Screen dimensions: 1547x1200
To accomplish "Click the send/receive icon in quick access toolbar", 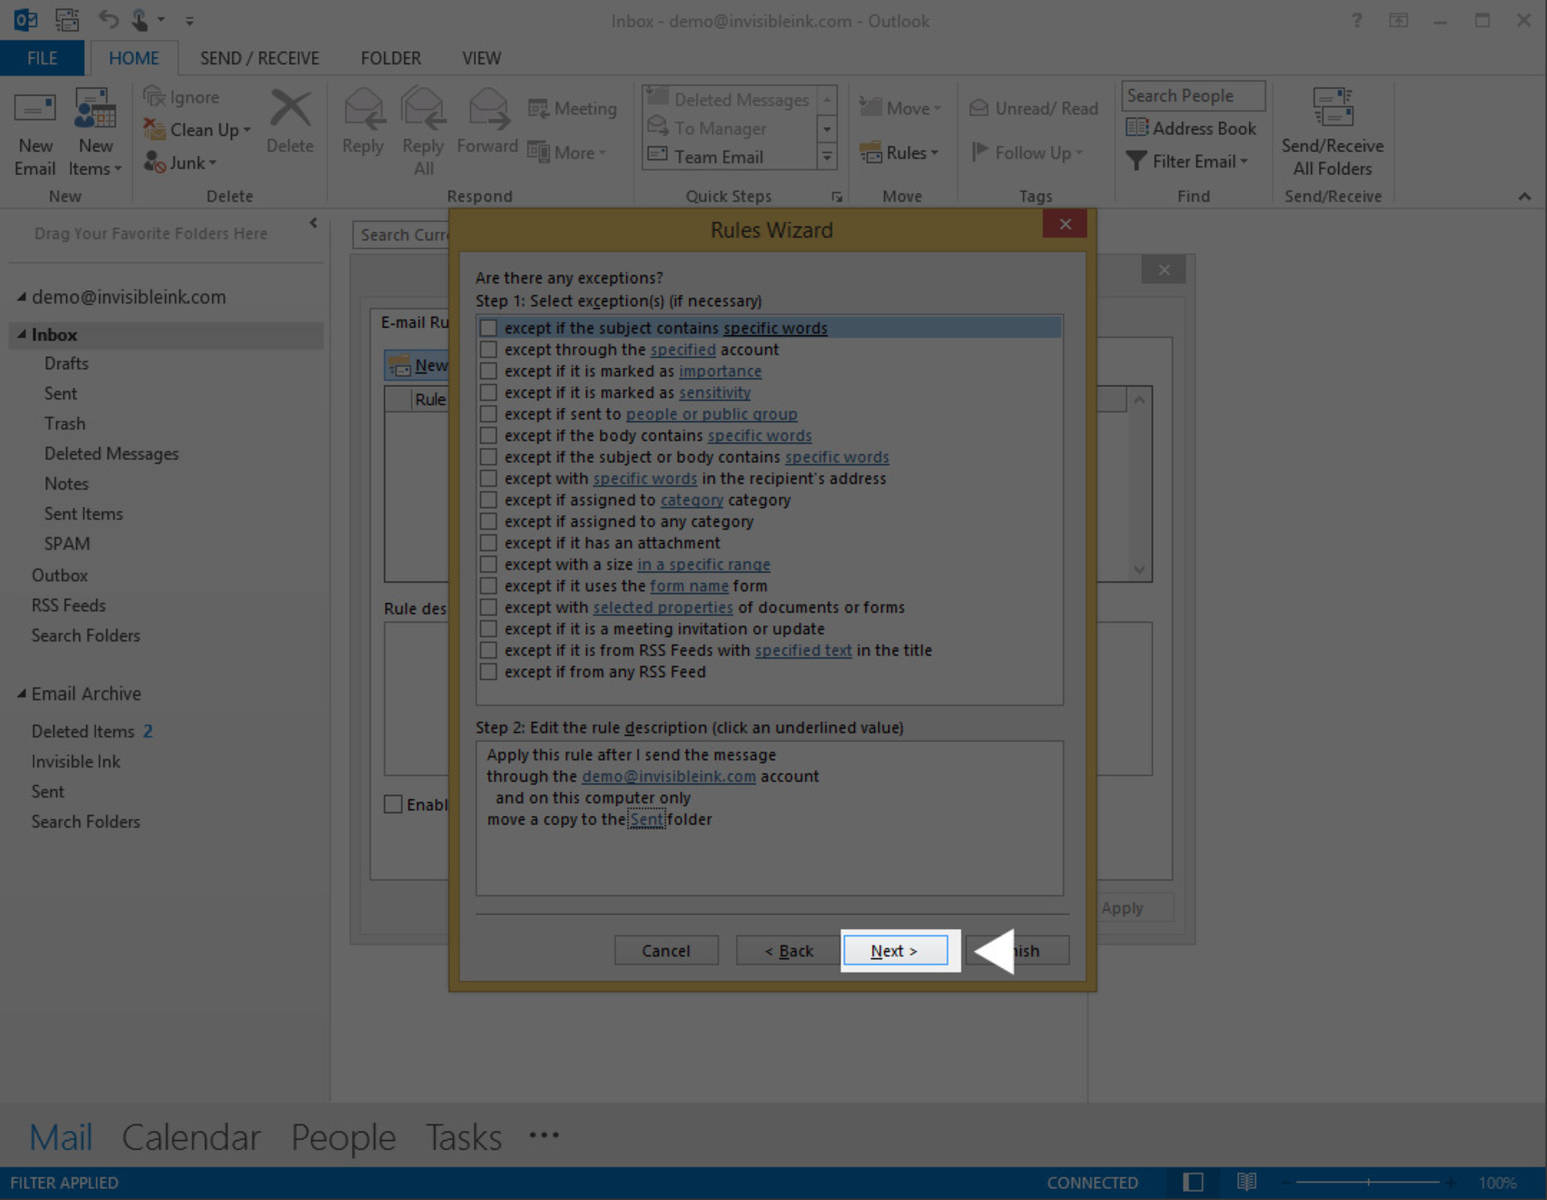I will pos(67,20).
